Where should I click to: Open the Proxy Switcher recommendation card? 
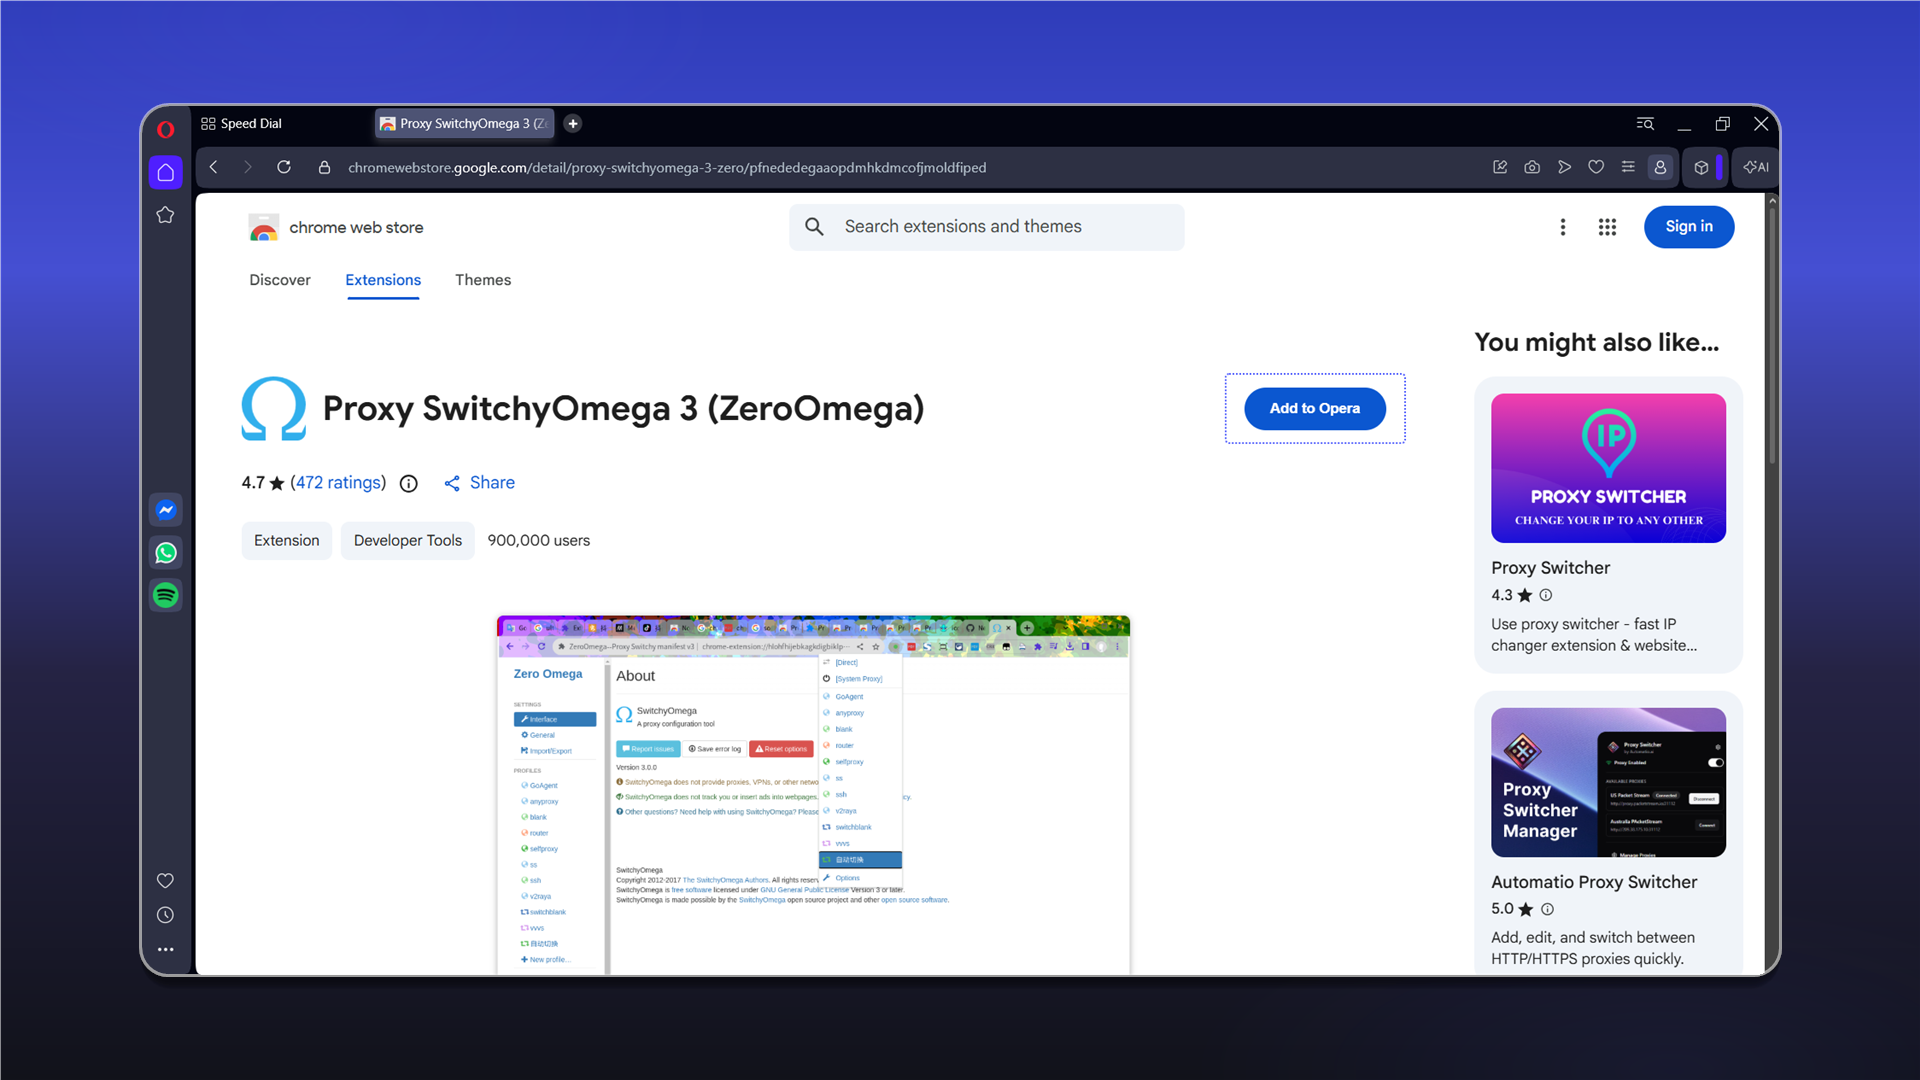(1609, 525)
